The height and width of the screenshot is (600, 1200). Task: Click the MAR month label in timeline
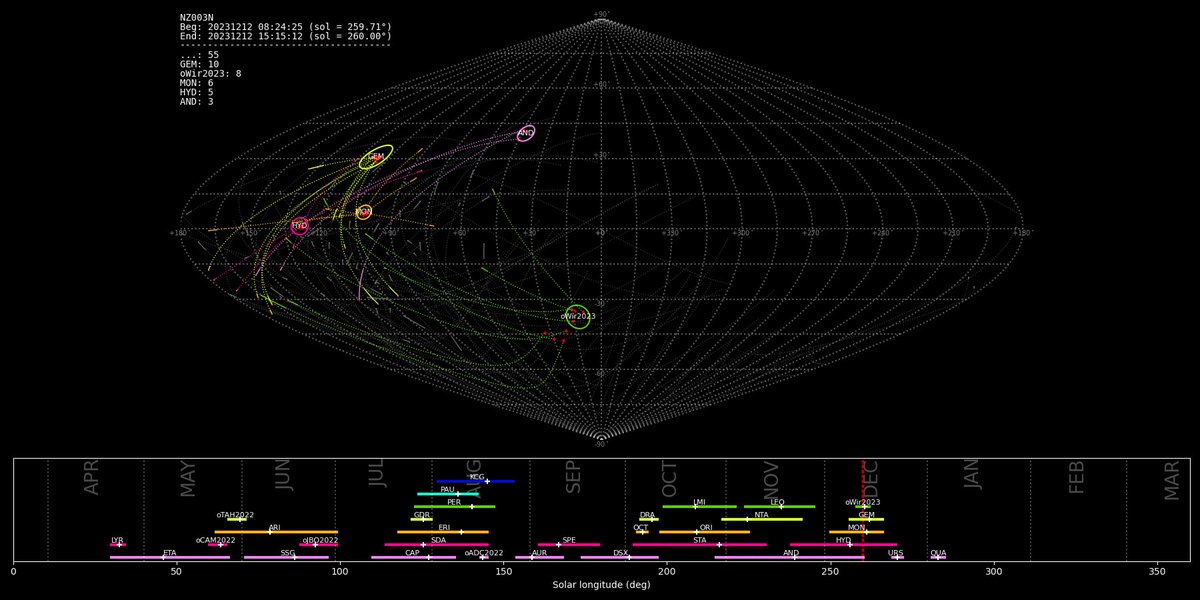(1173, 479)
